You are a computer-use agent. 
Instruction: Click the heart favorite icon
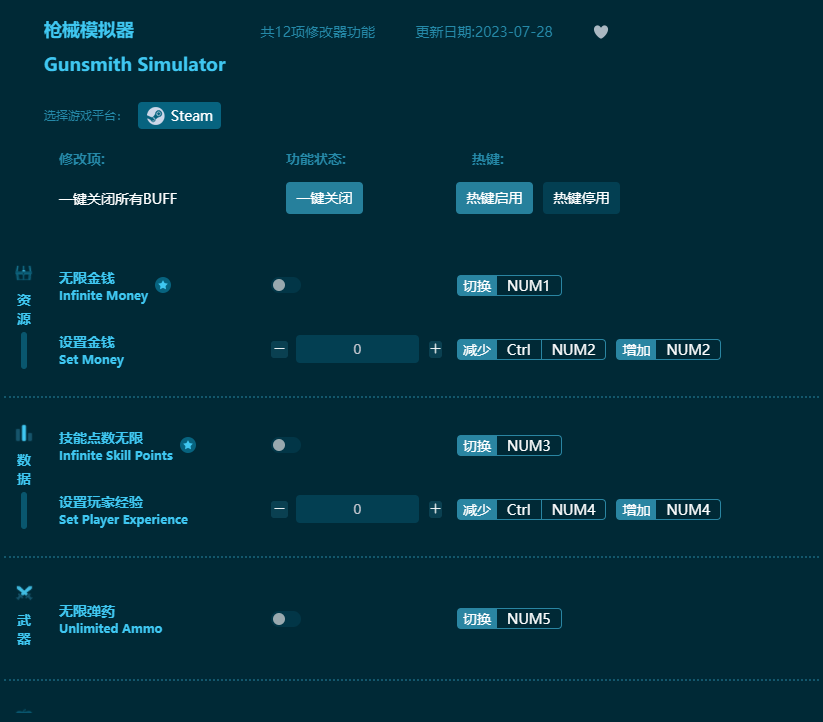pos(601,32)
